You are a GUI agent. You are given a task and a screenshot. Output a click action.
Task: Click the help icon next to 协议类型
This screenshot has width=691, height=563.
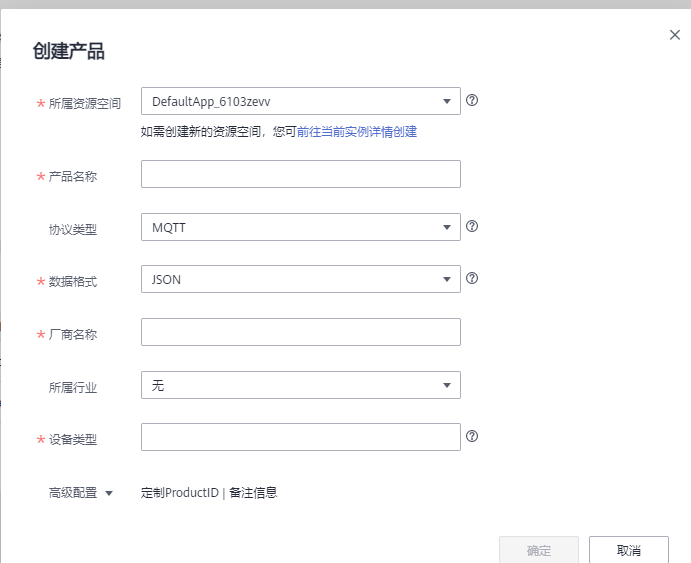coord(472,227)
